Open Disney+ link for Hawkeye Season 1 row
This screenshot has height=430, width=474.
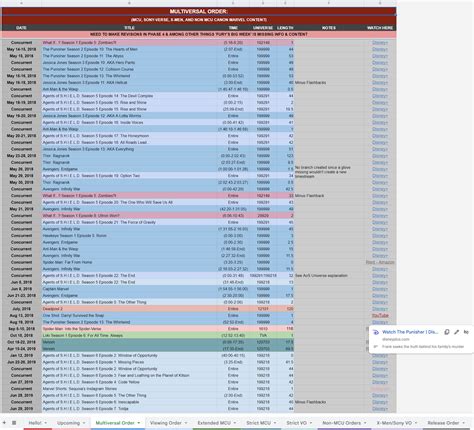point(380,235)
